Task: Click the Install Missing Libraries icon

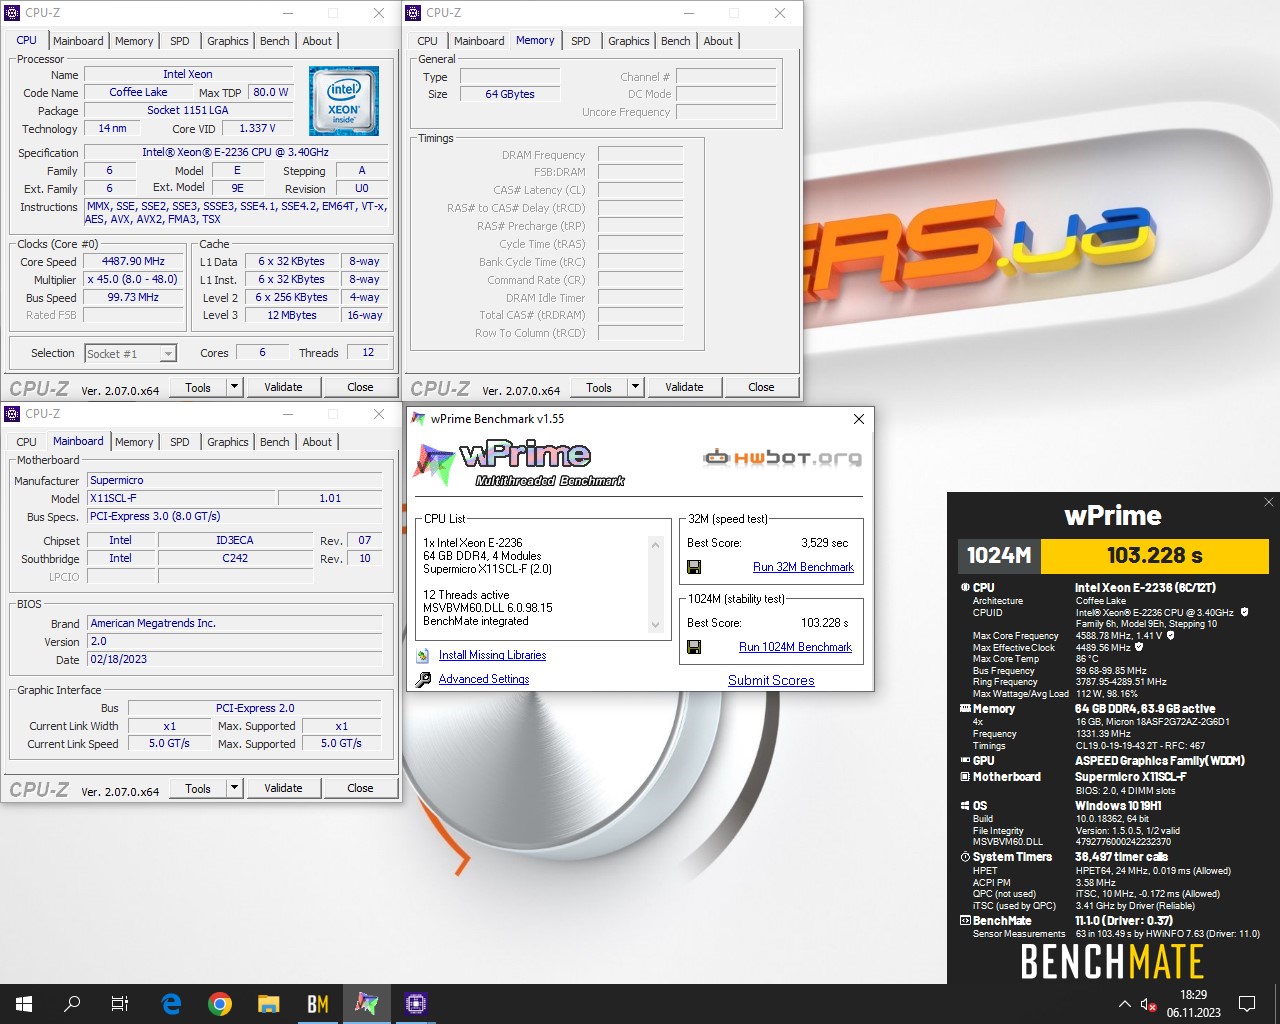Action: (x=423, y=655)
